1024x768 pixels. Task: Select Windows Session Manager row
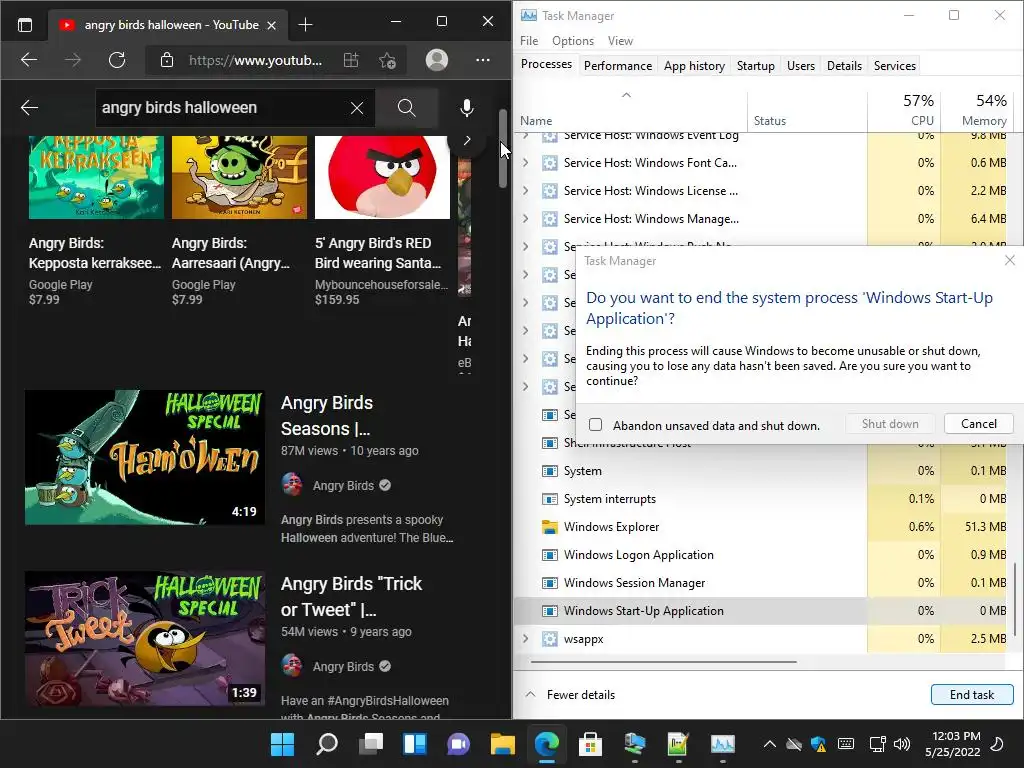click(761, 583)
